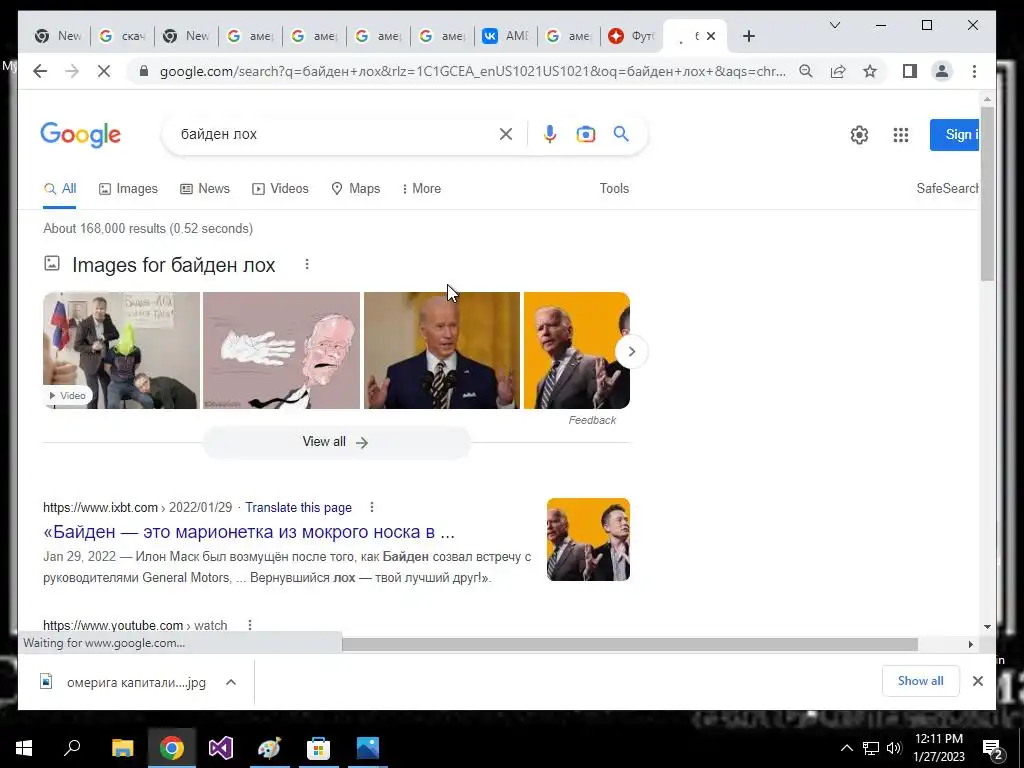
Task: Switch to the скач Google tab
Action: [122, 36]
